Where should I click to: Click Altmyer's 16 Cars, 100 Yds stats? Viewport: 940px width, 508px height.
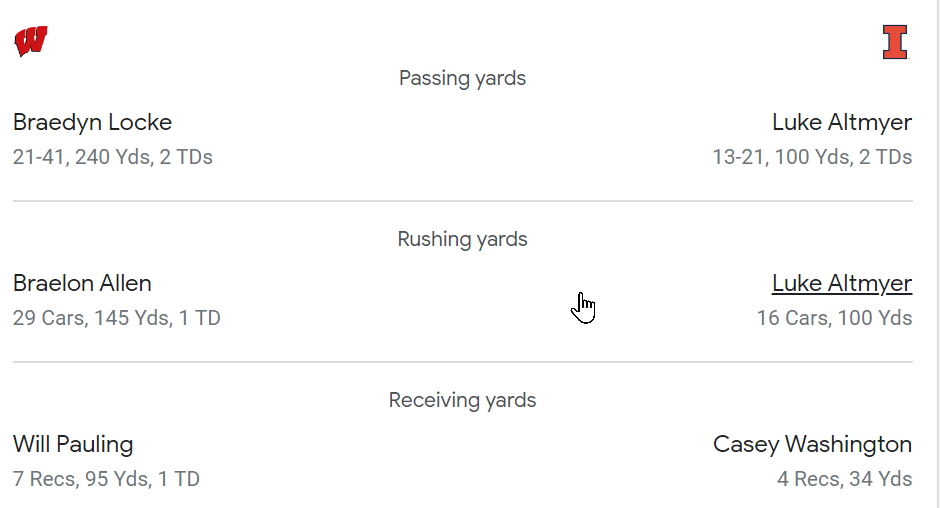pos(834,318)
